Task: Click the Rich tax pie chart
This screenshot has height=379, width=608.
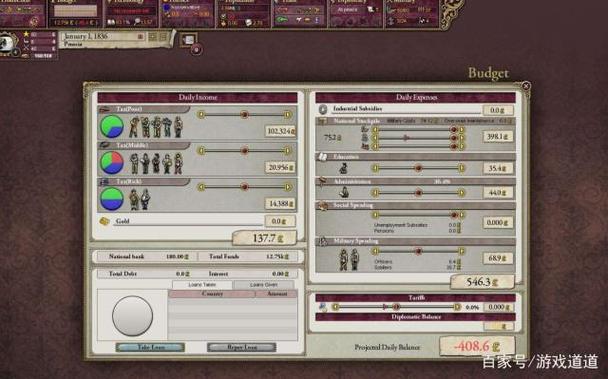Action: pyautogui.click(x=112, y=199)
